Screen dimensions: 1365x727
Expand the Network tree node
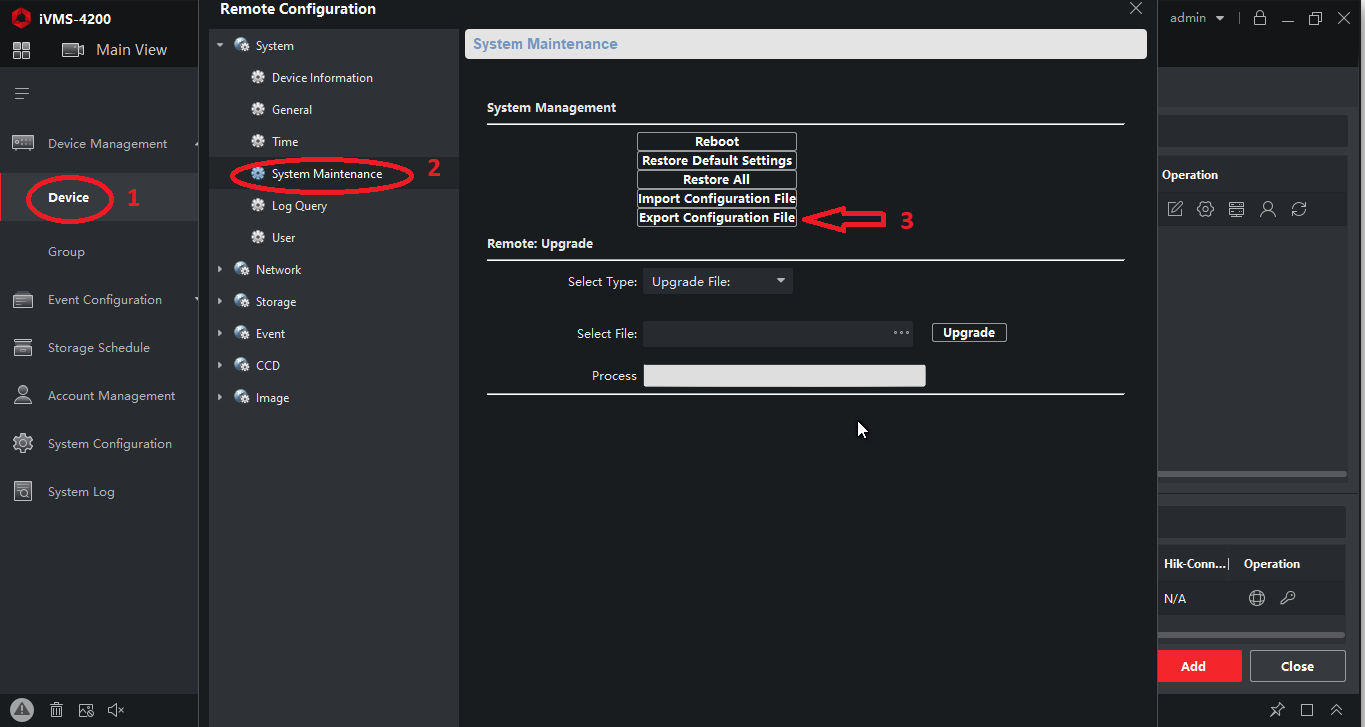[x=220, y=270]
